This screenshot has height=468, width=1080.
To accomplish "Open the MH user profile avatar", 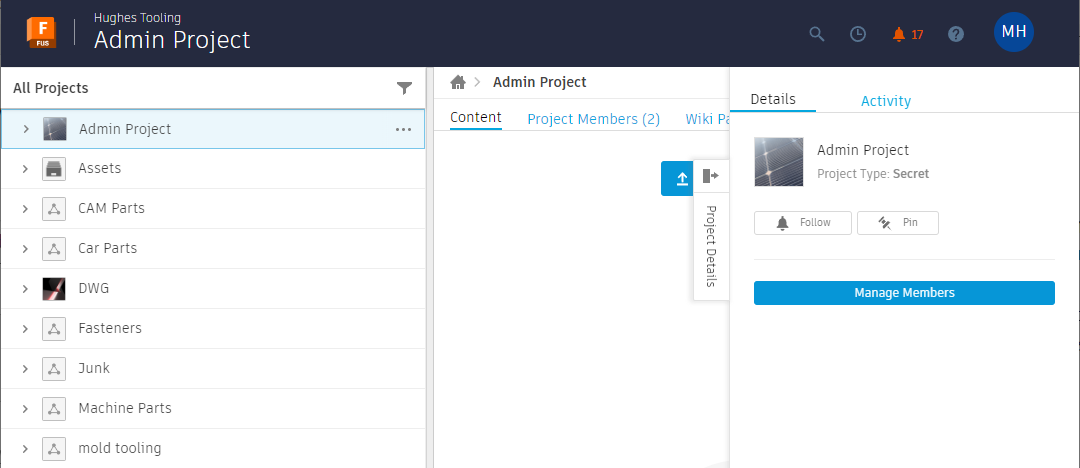I will pyautogui.click(x=1014, y=32).
